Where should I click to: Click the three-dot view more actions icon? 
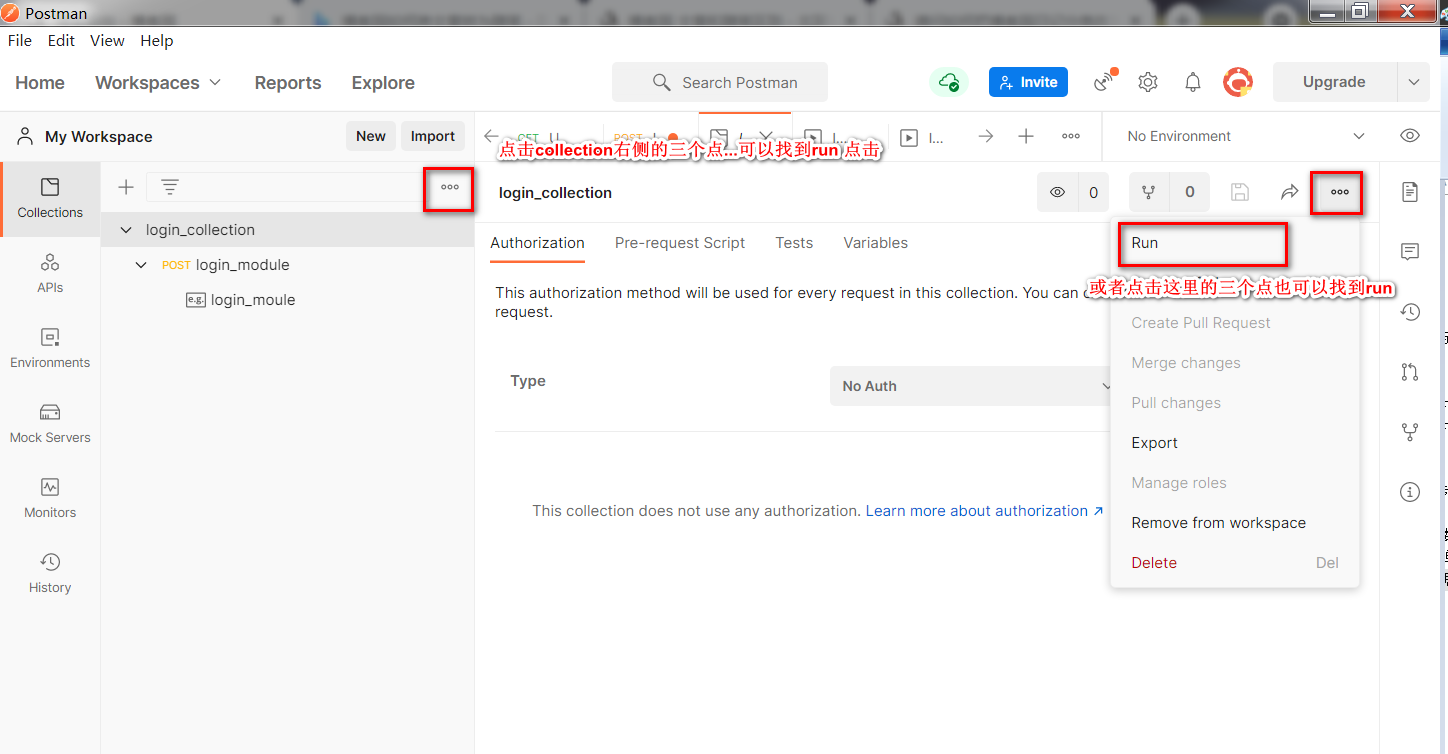(1339, 192)
